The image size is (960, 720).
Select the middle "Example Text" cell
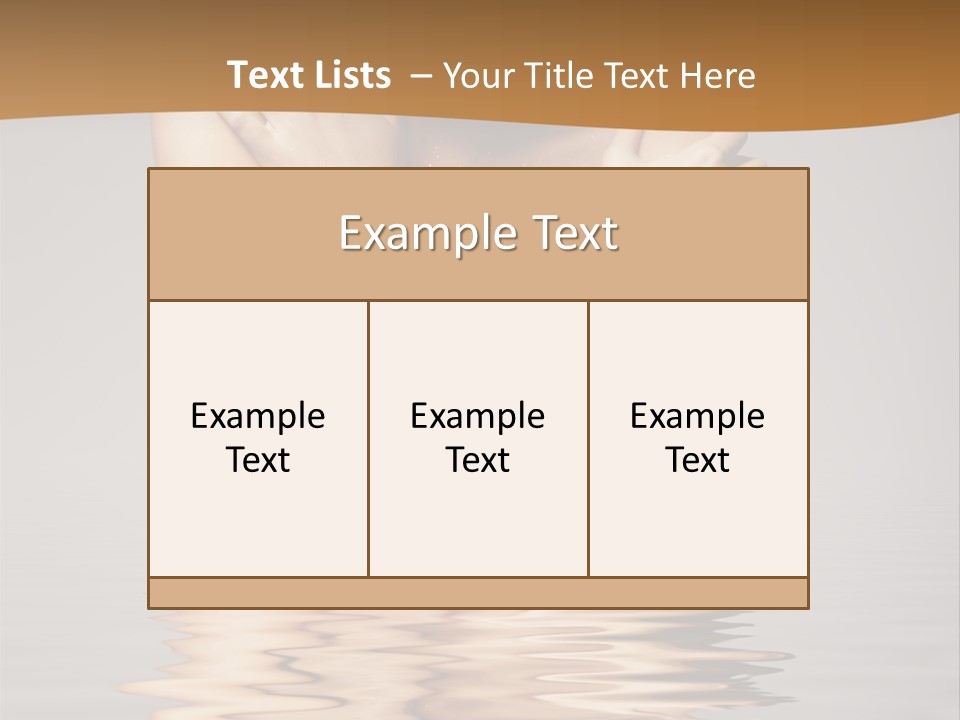pos(478,438)
